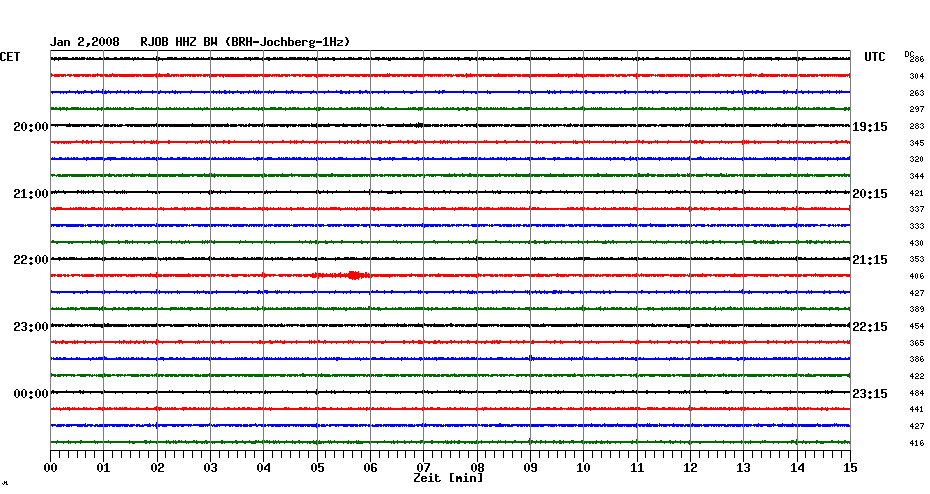Click the '15' minute tick label

851,468
